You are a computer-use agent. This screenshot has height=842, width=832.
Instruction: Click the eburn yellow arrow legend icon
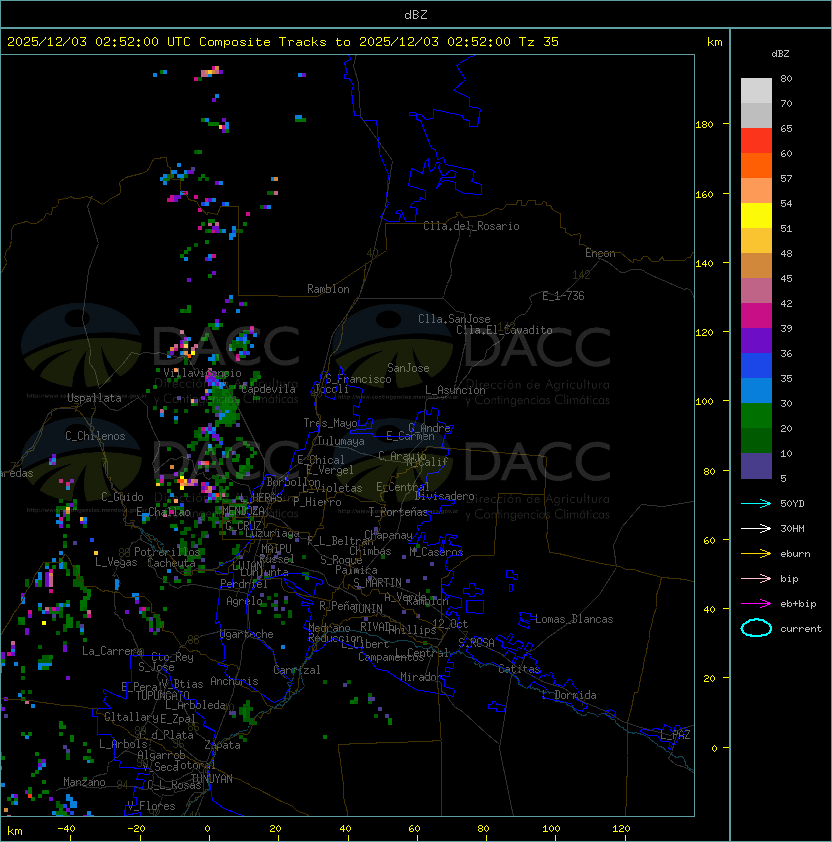756,553
